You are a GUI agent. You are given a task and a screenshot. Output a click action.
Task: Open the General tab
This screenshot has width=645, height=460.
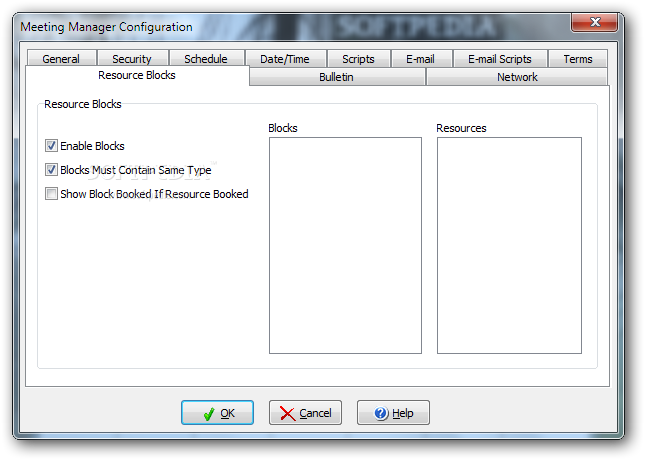point(61,58)
